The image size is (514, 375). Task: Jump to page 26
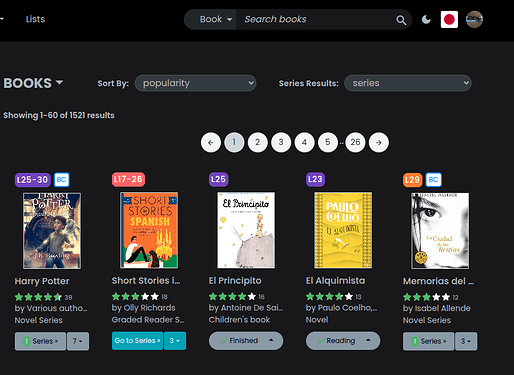coord(355,142)
